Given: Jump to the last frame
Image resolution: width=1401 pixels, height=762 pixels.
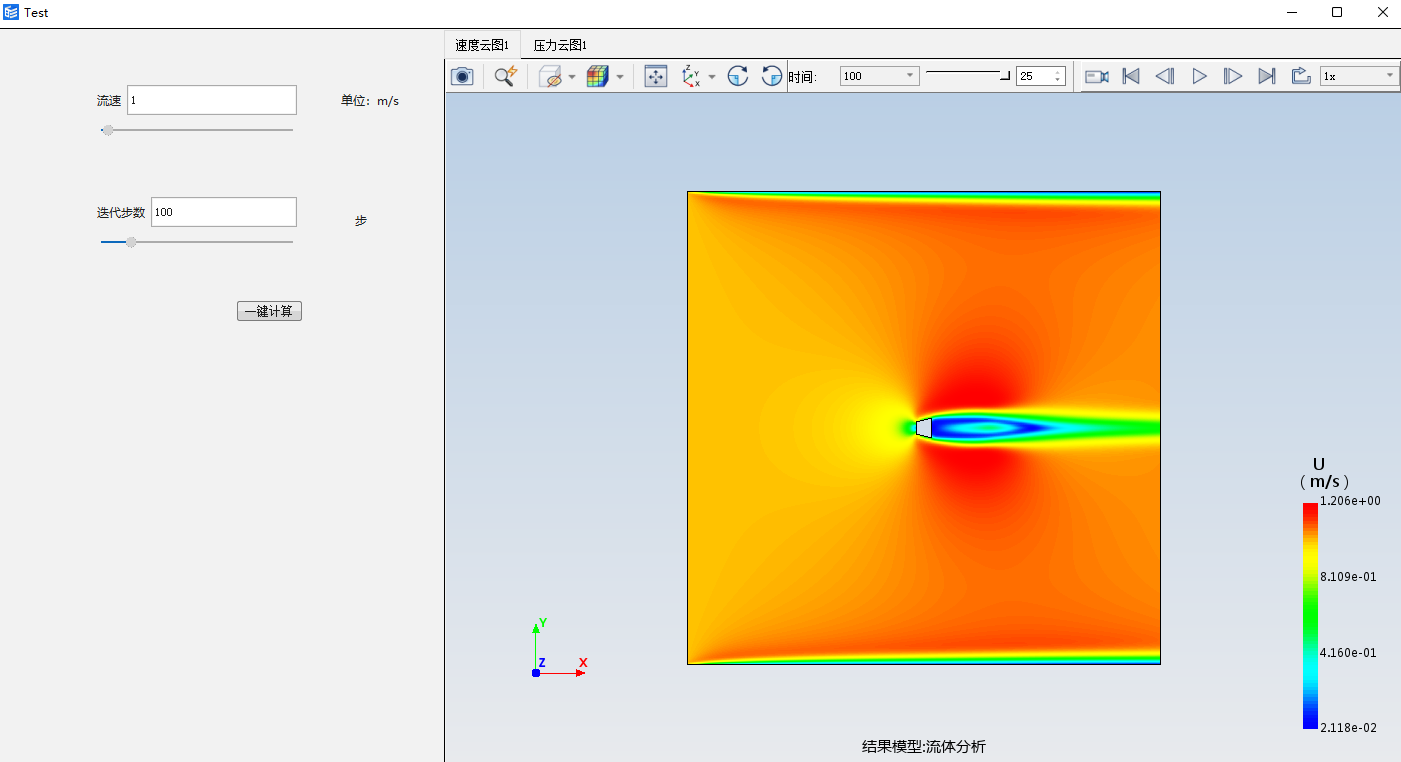Looking at the screenshot, I should [x=1267, y=76].
